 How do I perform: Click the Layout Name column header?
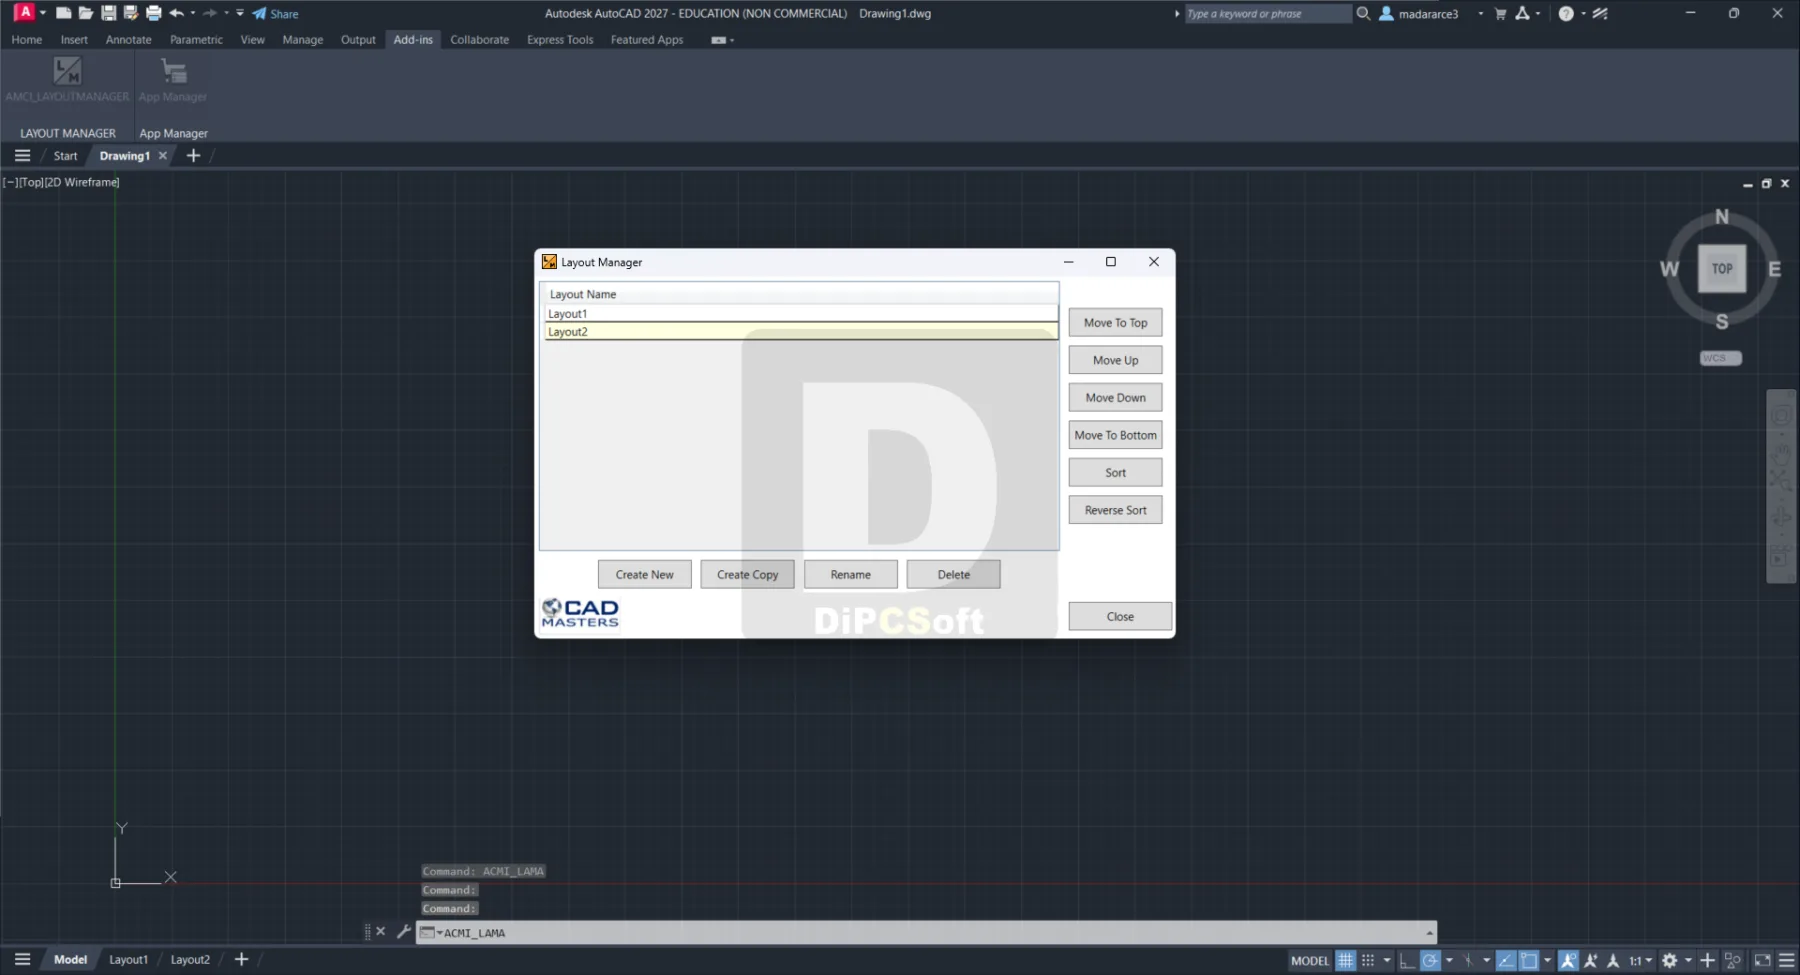799,294
